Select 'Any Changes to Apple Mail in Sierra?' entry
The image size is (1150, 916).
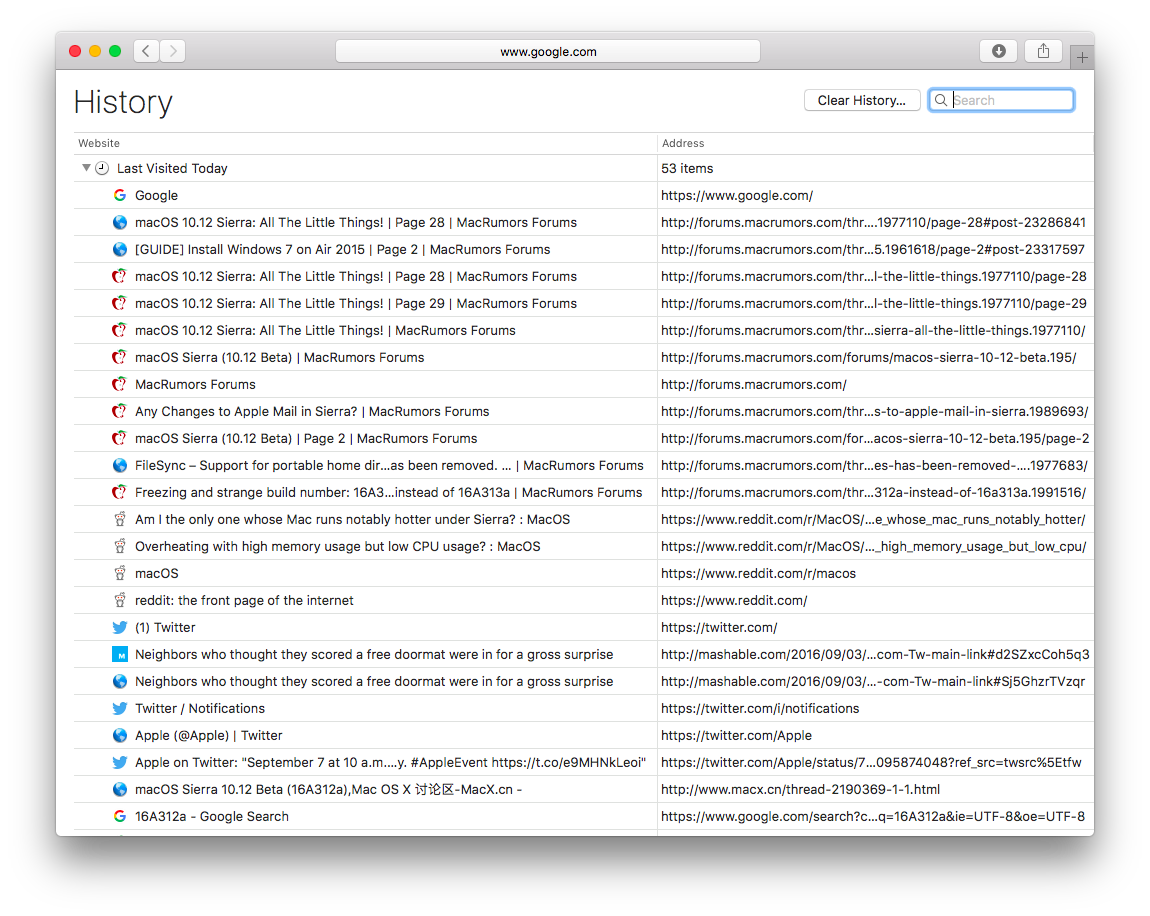pyautogui.click(x=583, y=411)
